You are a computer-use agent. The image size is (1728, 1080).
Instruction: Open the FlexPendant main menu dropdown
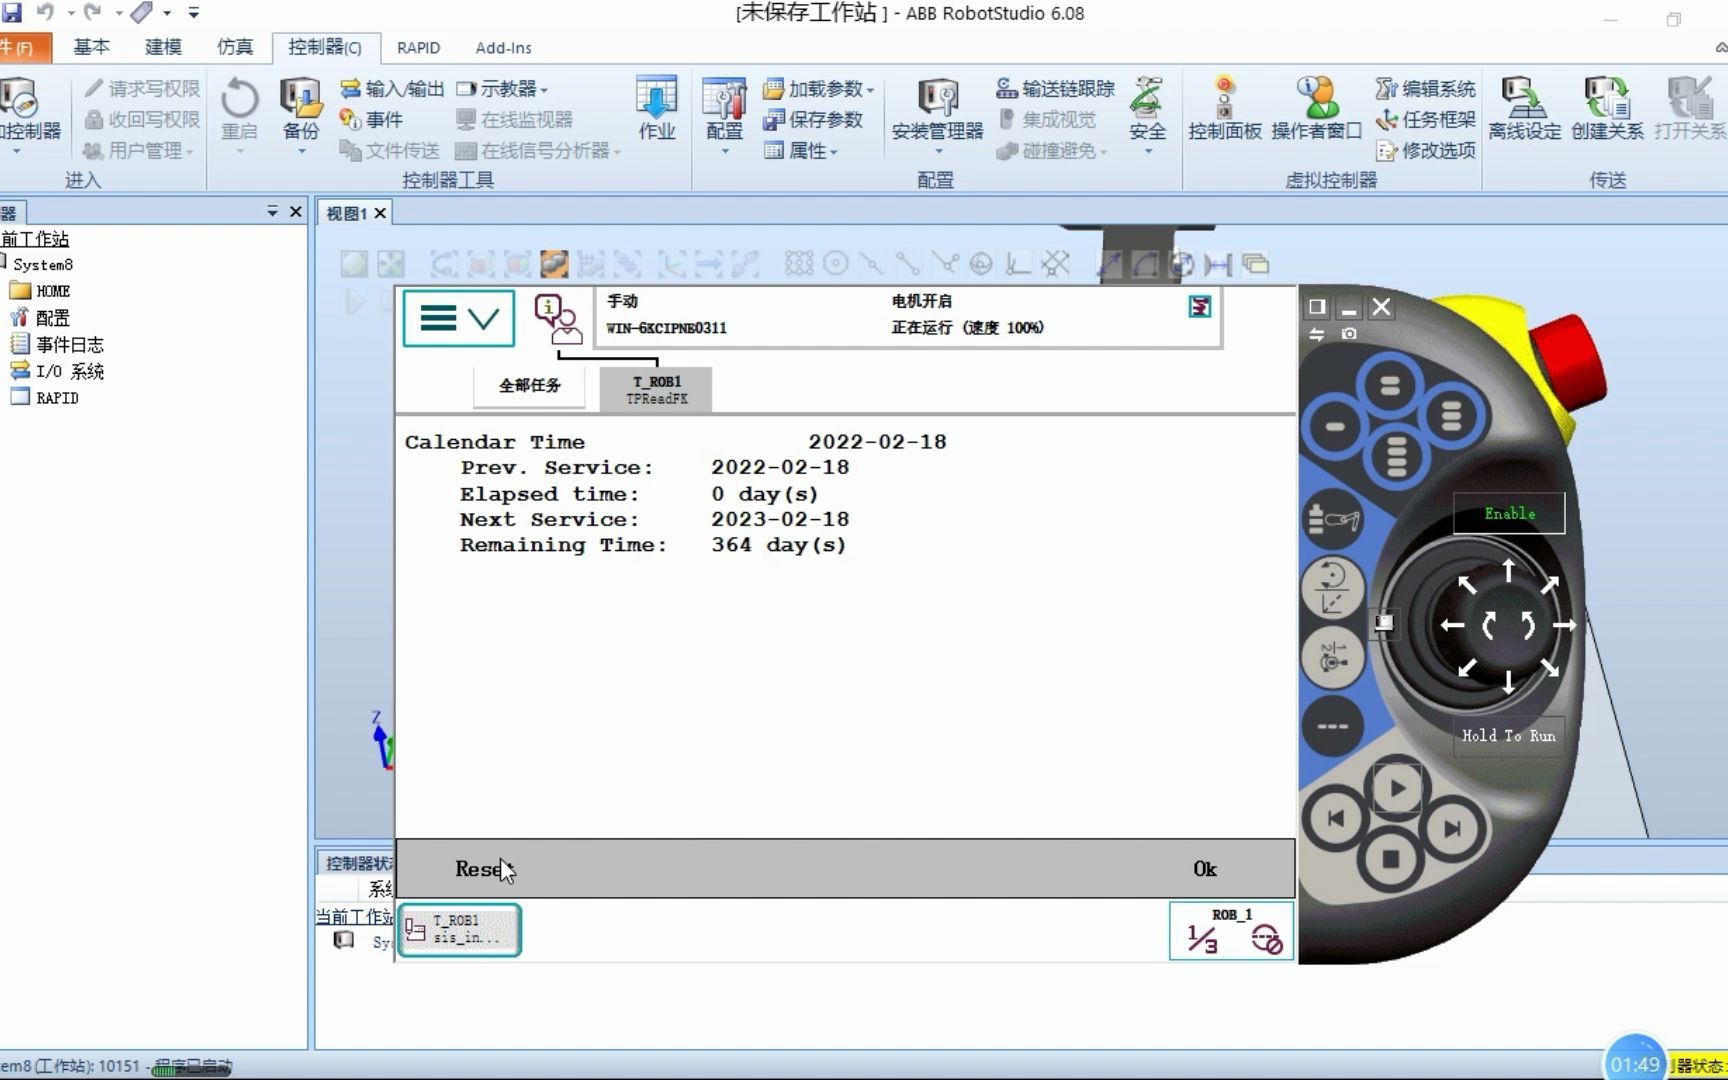[459, 319]
